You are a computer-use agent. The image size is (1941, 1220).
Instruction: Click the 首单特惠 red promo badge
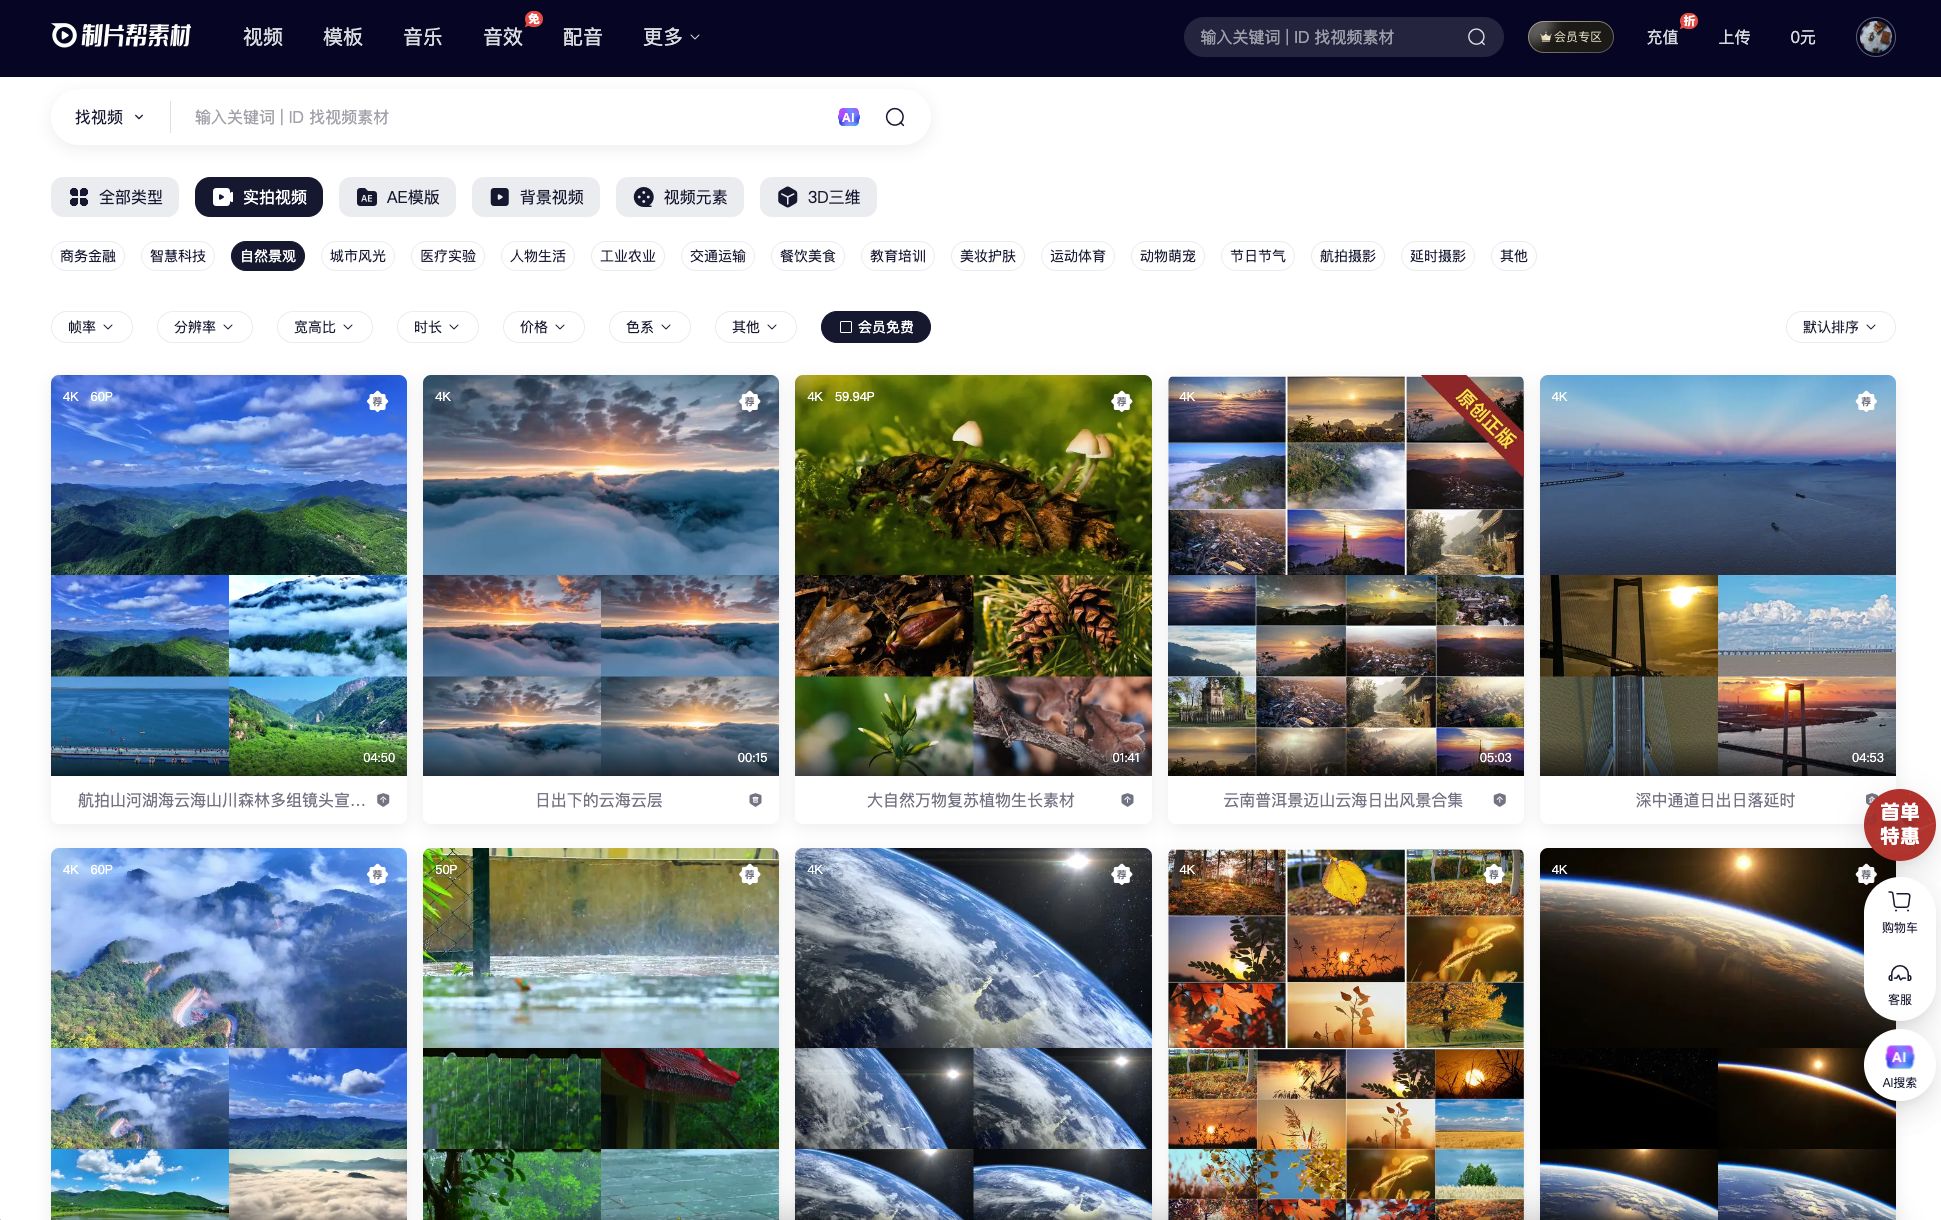(1898, 824)
